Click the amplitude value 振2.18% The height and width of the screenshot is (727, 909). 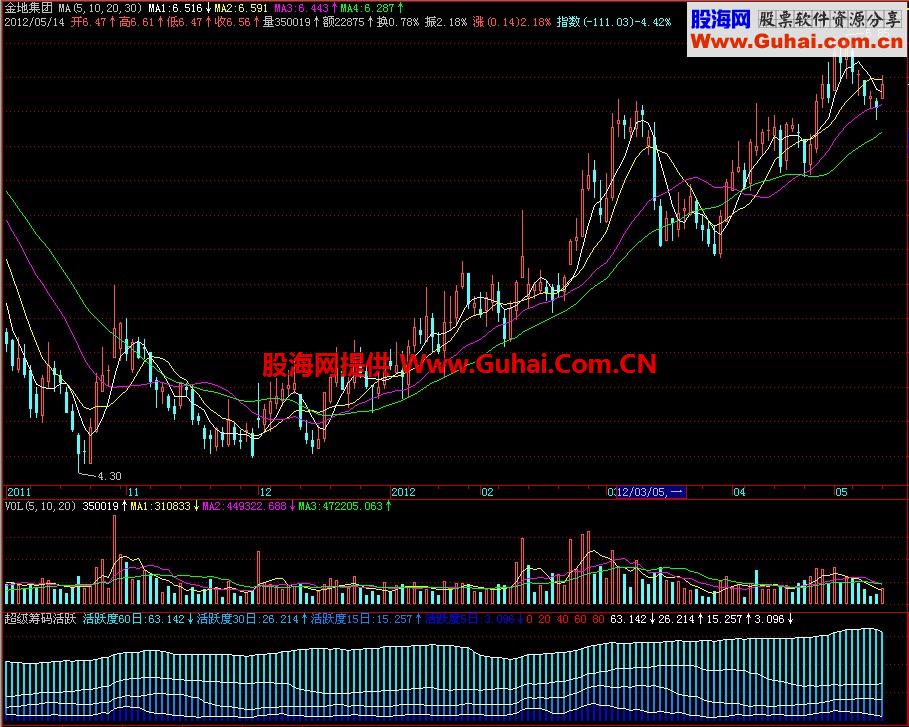click(x=446, y=23)
